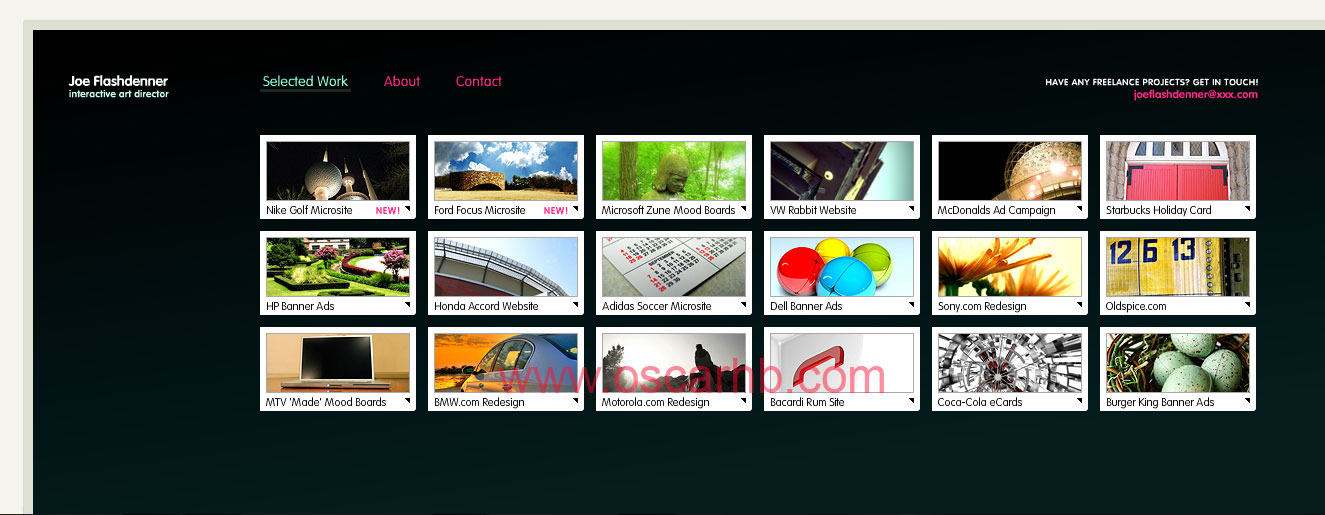
Task: Open the Sony.com Redesign thumbnail image
Action: tap(1010, 267)
